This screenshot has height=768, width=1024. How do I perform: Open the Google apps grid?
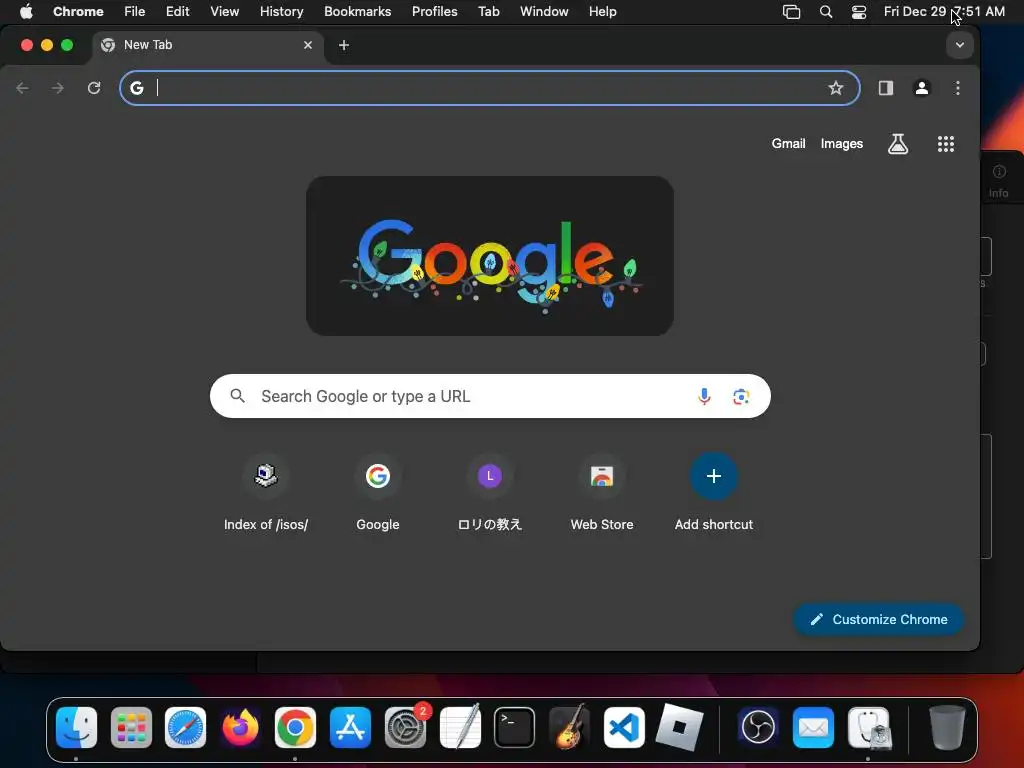pos(946,144)
